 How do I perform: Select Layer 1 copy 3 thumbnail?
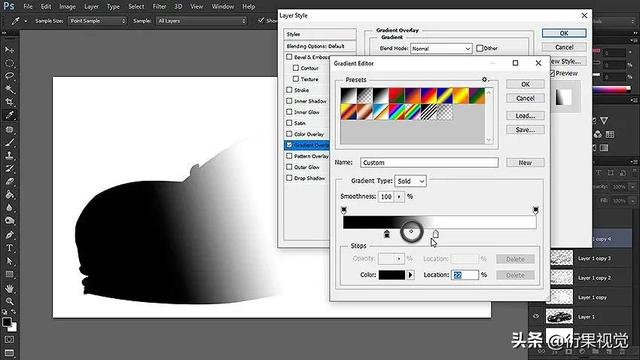[562, 258]
